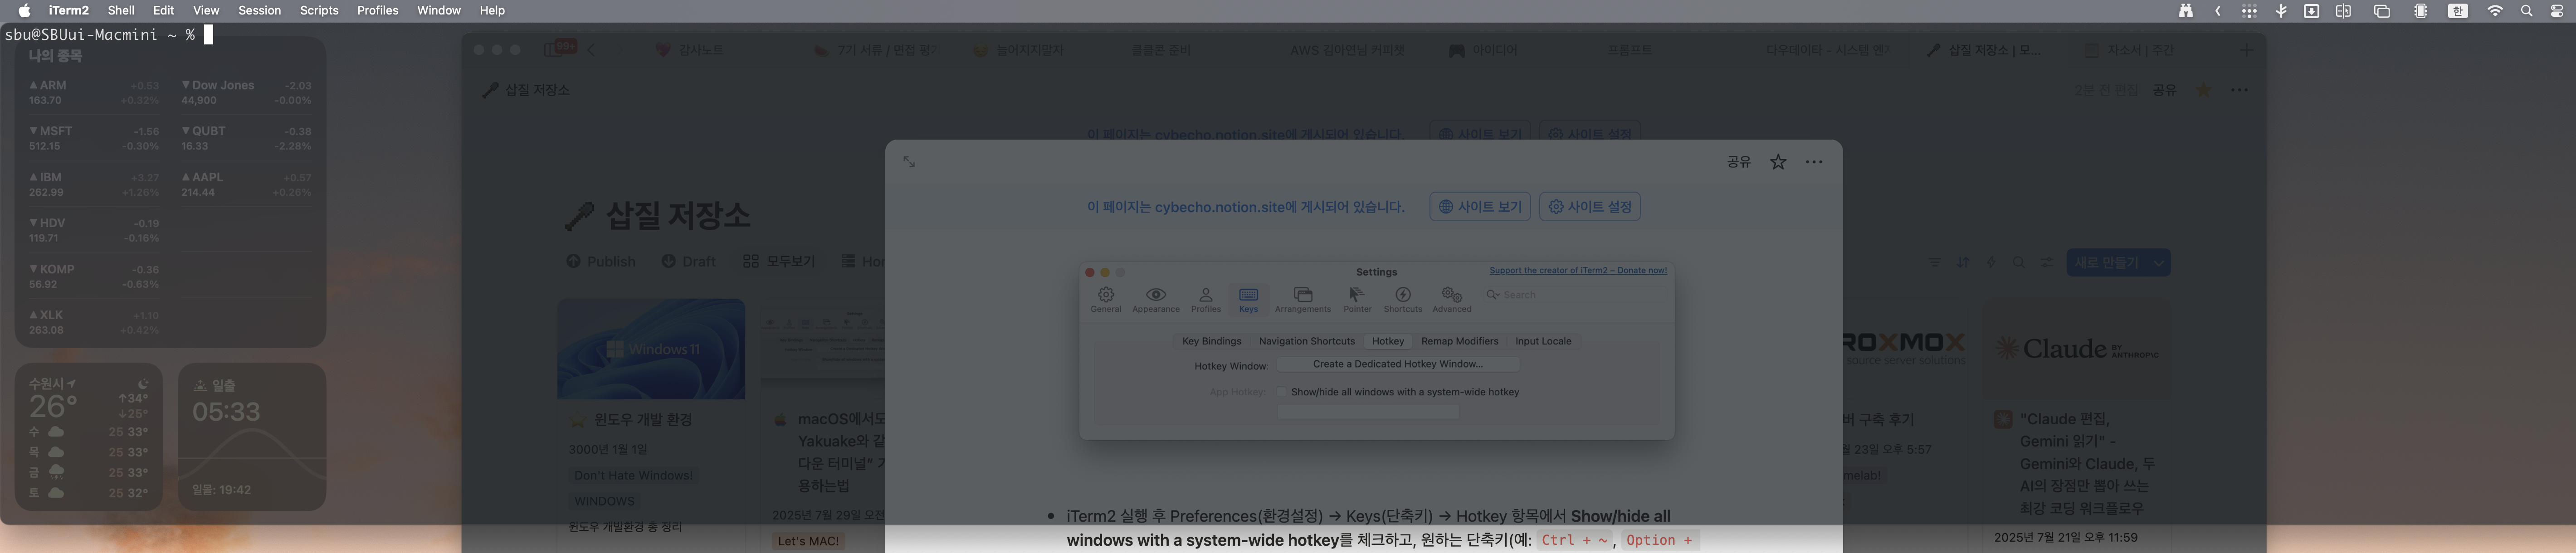The width and height of the screenshot is (2576, 553).
Task: Click 공유 share button in popup
Action: coord(1738,162)
